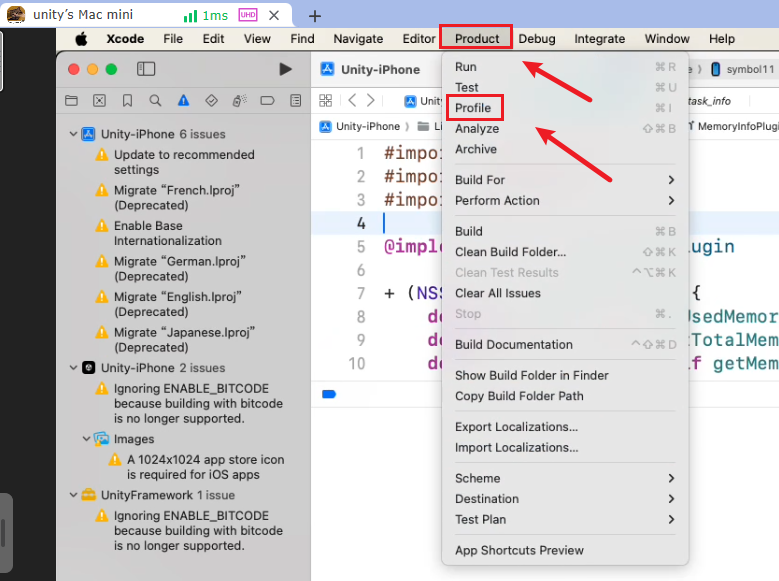The image size is (779, 581).
Task: Toggle the navigator sidebar panel icon
Action: click(x=146, y=69)
